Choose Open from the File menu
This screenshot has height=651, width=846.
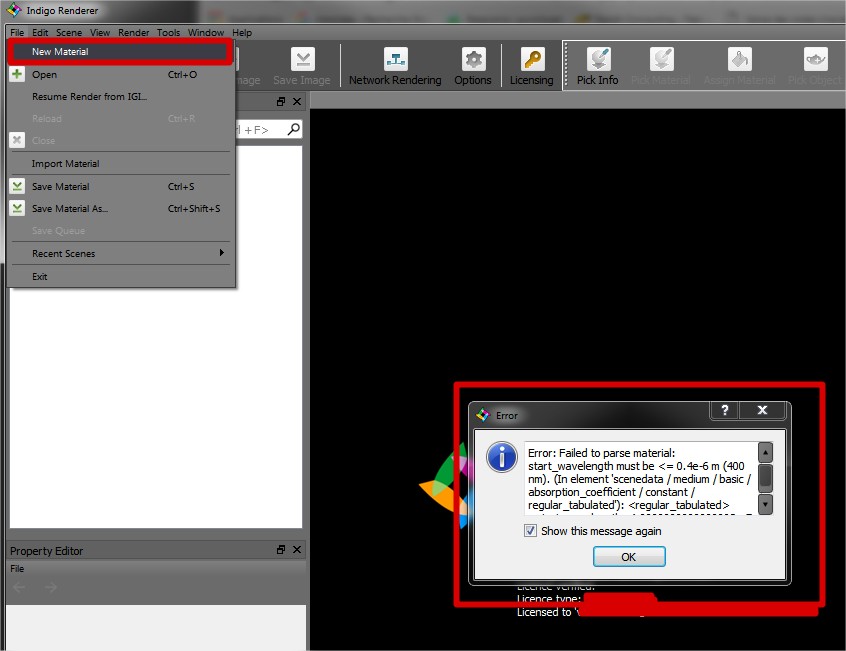(120, 74)
